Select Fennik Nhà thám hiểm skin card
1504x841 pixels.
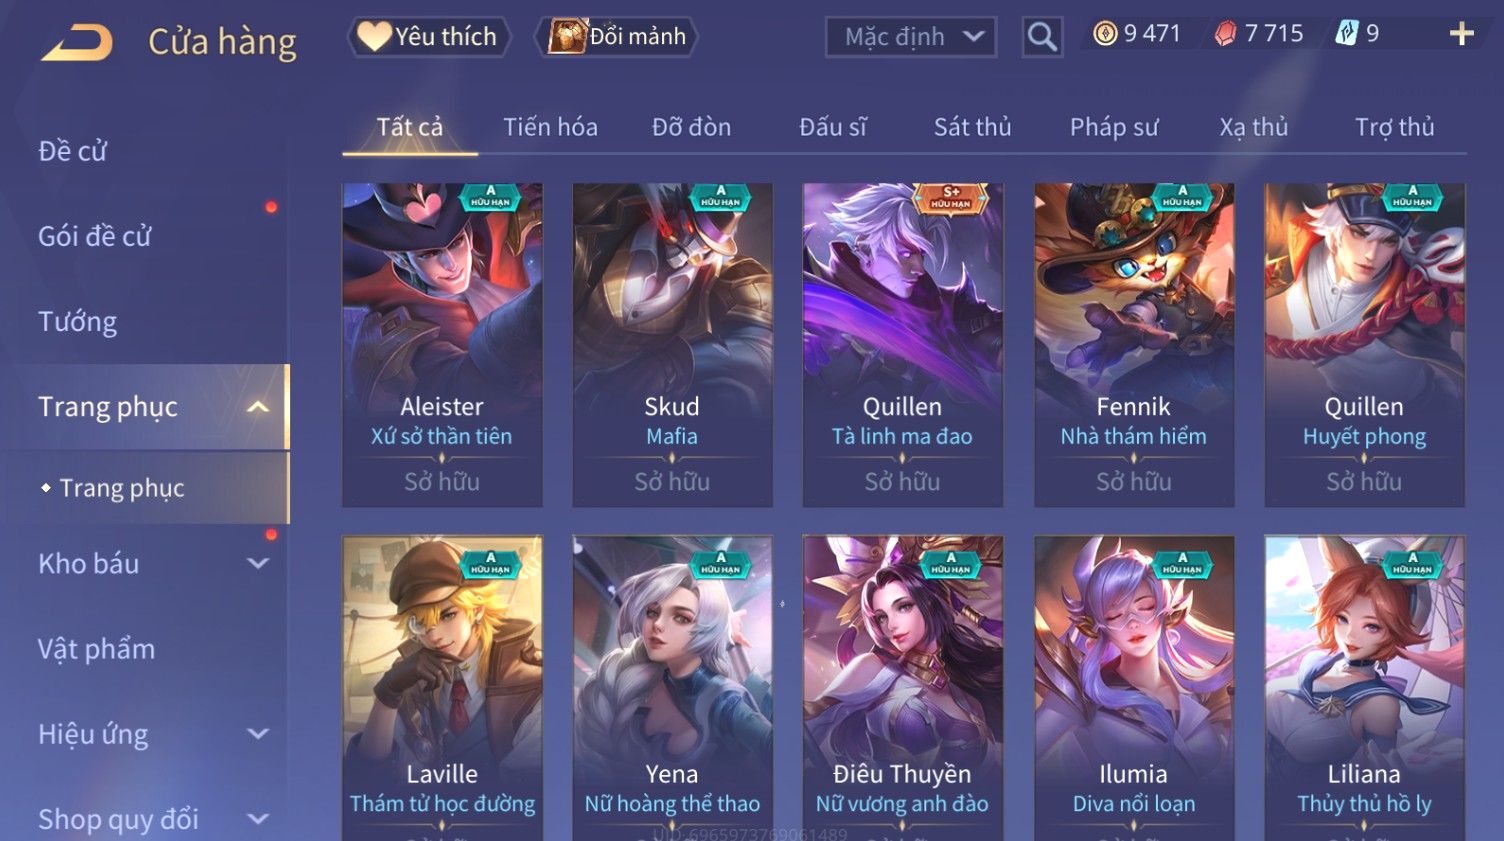pos(1134,345)
